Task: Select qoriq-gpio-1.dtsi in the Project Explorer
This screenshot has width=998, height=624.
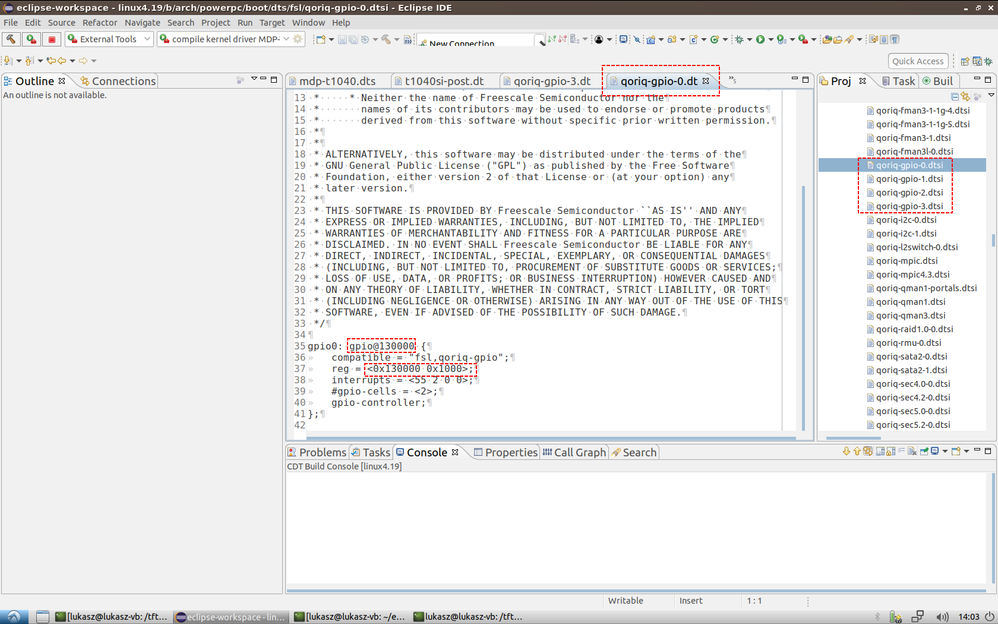Action: click(908, 179)
